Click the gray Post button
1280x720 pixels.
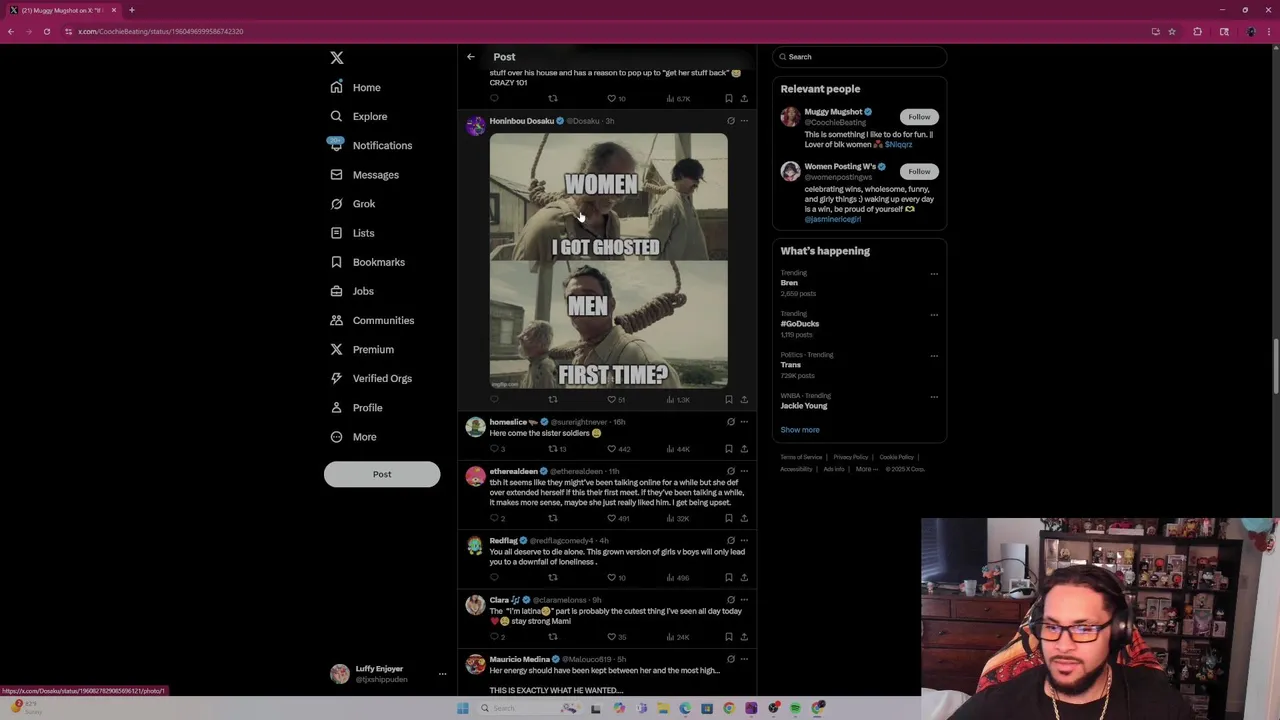pyautogui.click(x=382, y=474)
